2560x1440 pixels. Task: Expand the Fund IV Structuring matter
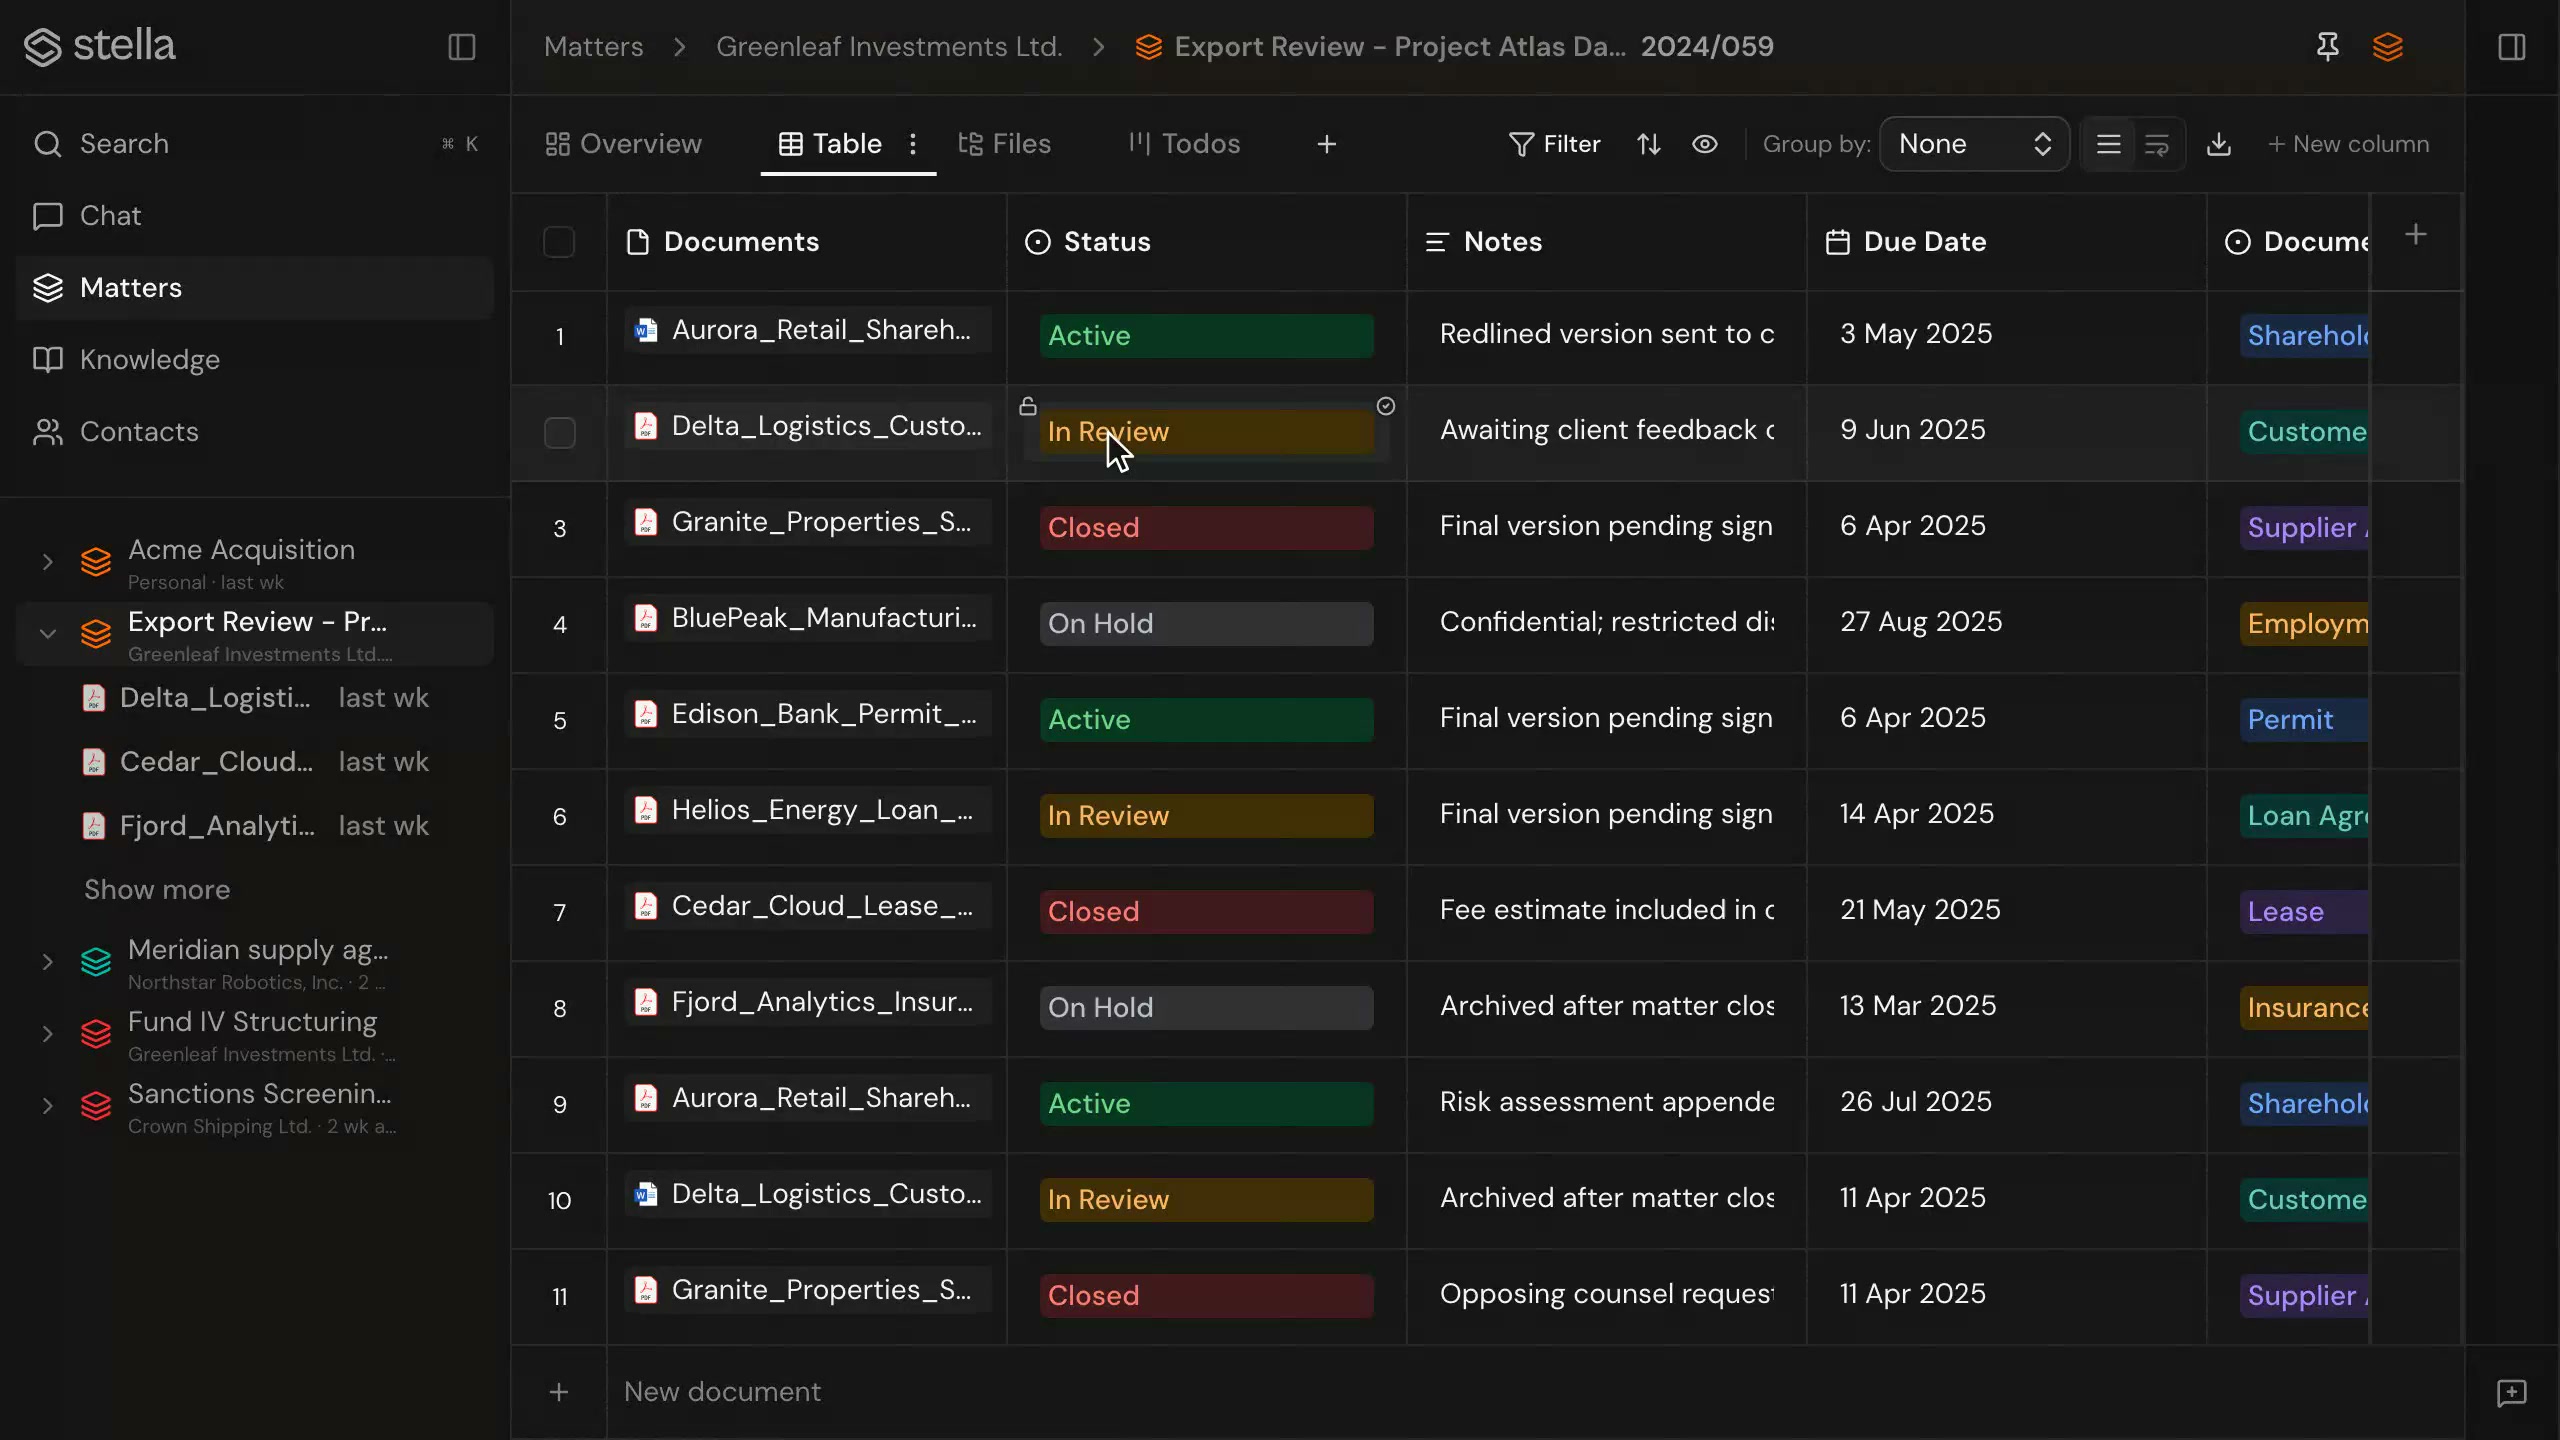[x=47, y=1034]
